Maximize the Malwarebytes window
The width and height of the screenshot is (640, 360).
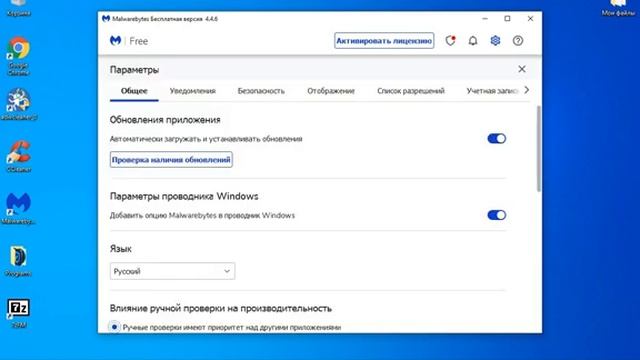pyautogui.click(x=507, y=19)
